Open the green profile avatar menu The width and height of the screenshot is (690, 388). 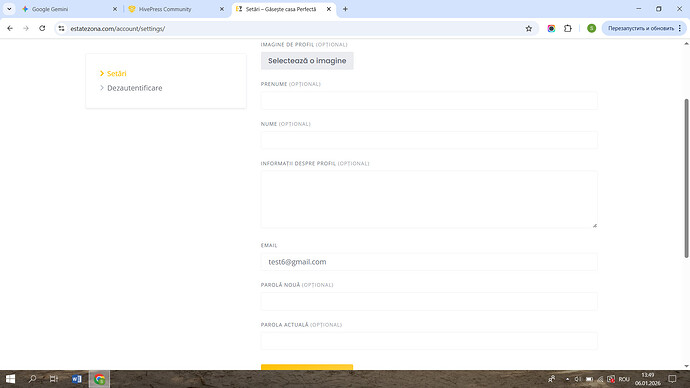(591, 28)
